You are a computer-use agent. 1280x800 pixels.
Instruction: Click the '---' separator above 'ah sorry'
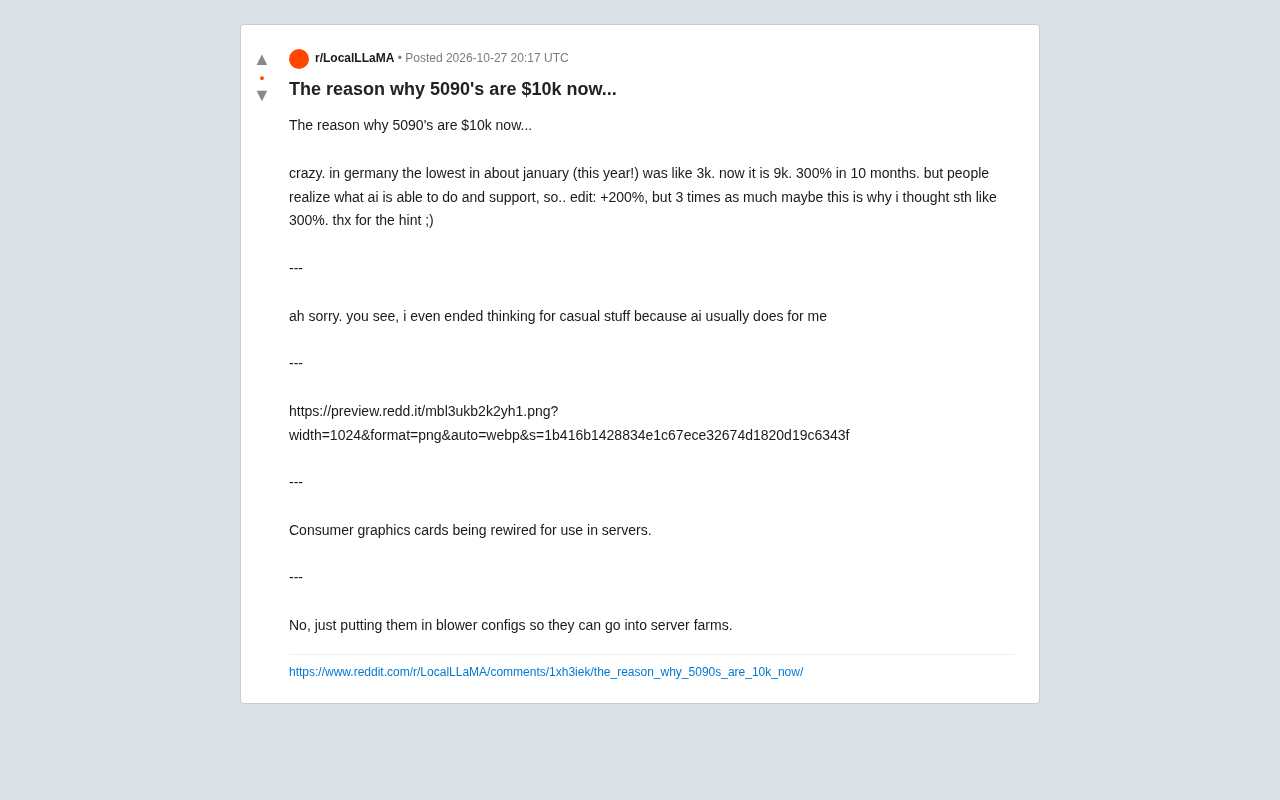coord(296,268)
